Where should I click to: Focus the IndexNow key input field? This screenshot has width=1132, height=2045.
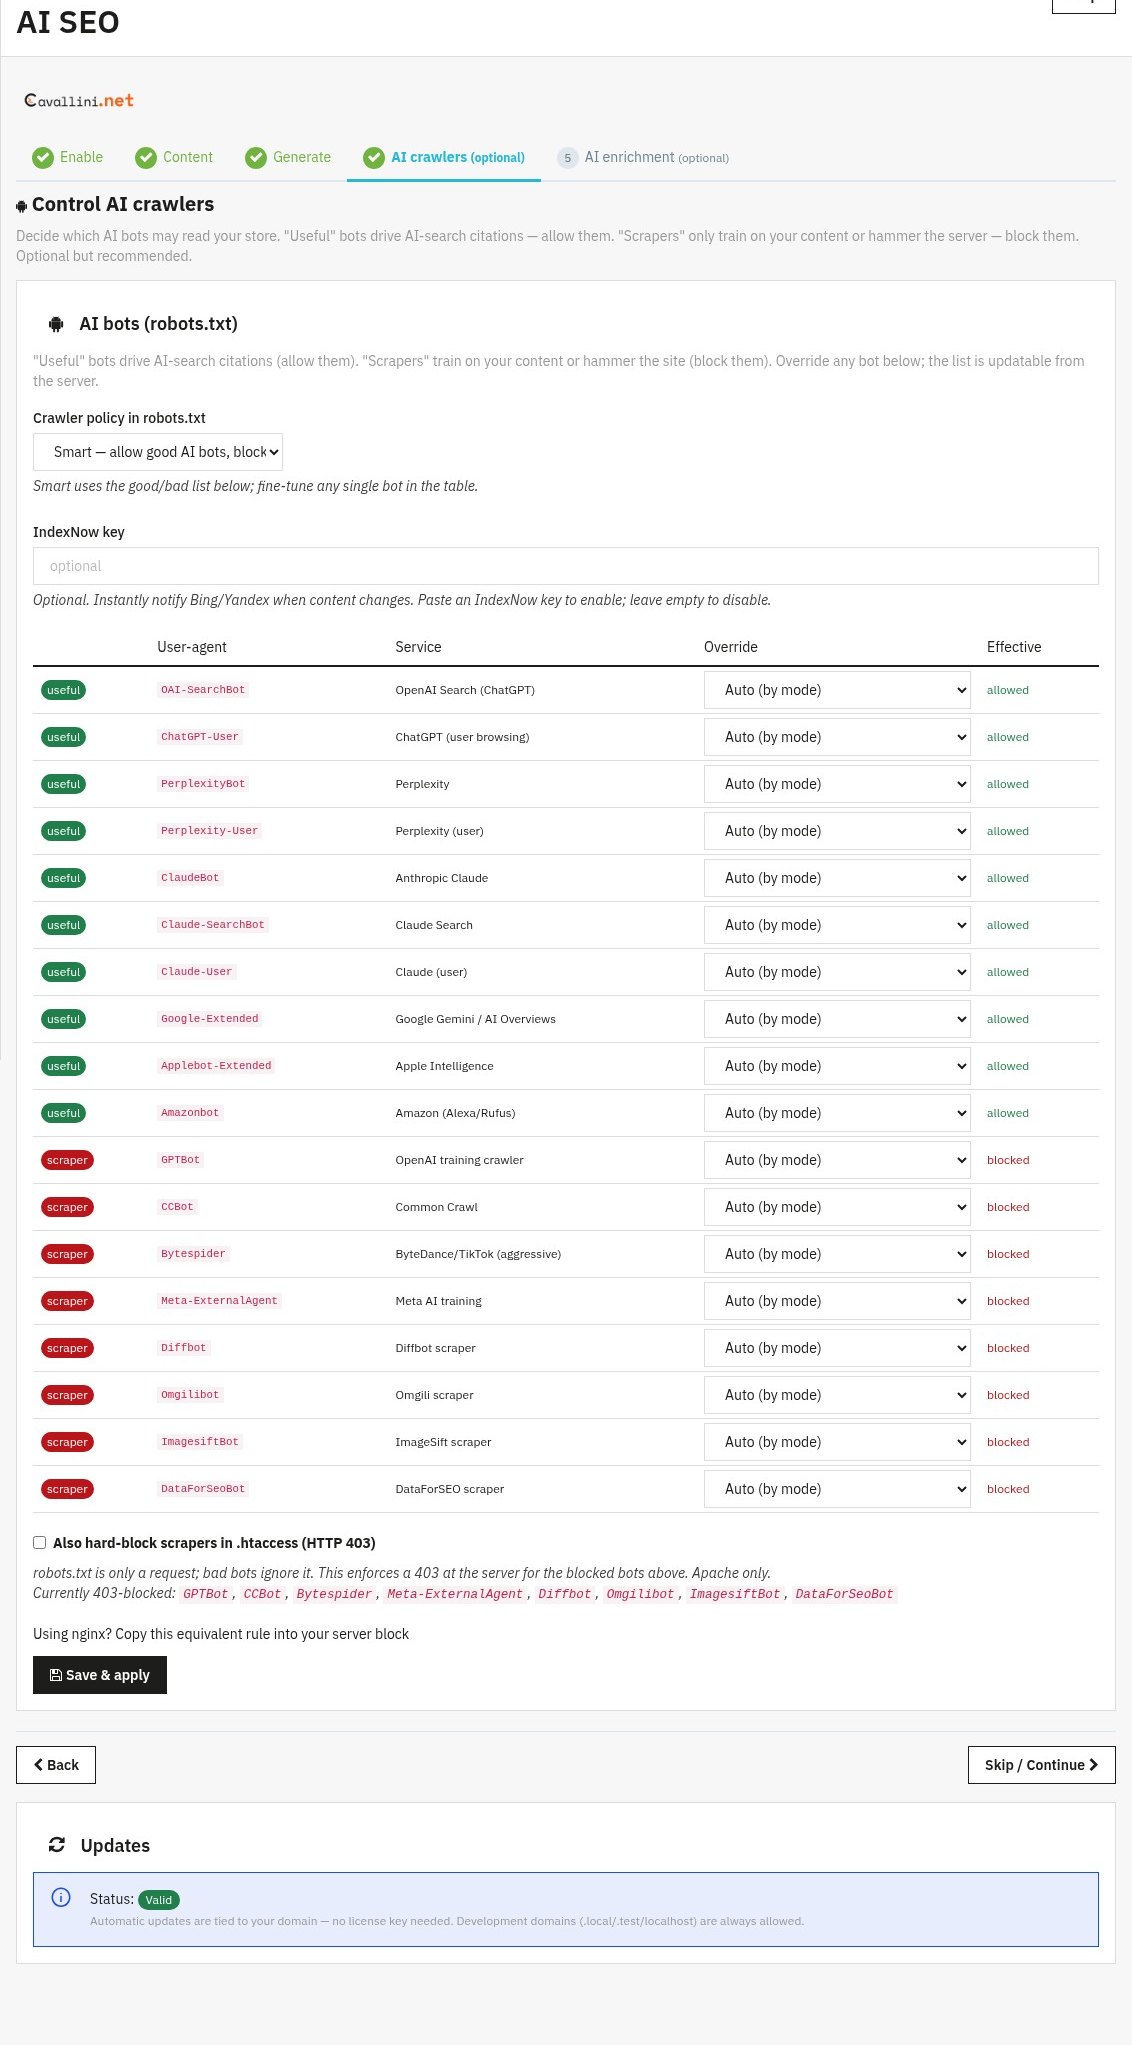point(566,566)
